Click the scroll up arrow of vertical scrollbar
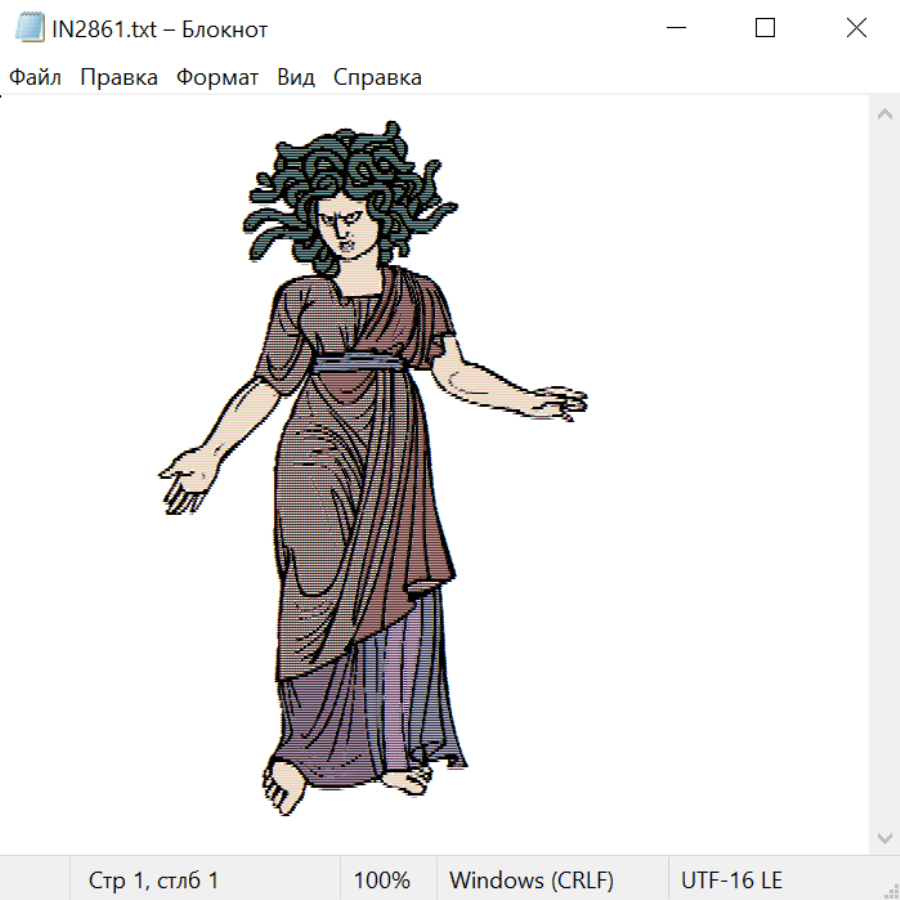Screen dimensions: 900x900 point(884,115)
